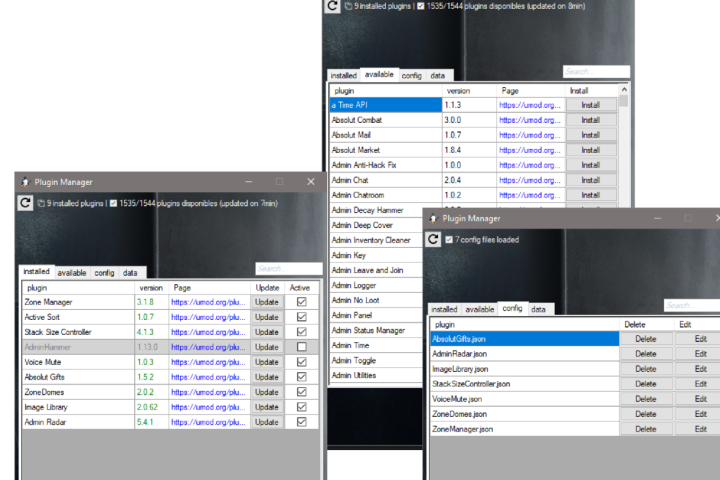Disable the Zone Manager Active checkbox
Image resolution: width=720 pixels, height=480 pixels.
click(301, 302)
